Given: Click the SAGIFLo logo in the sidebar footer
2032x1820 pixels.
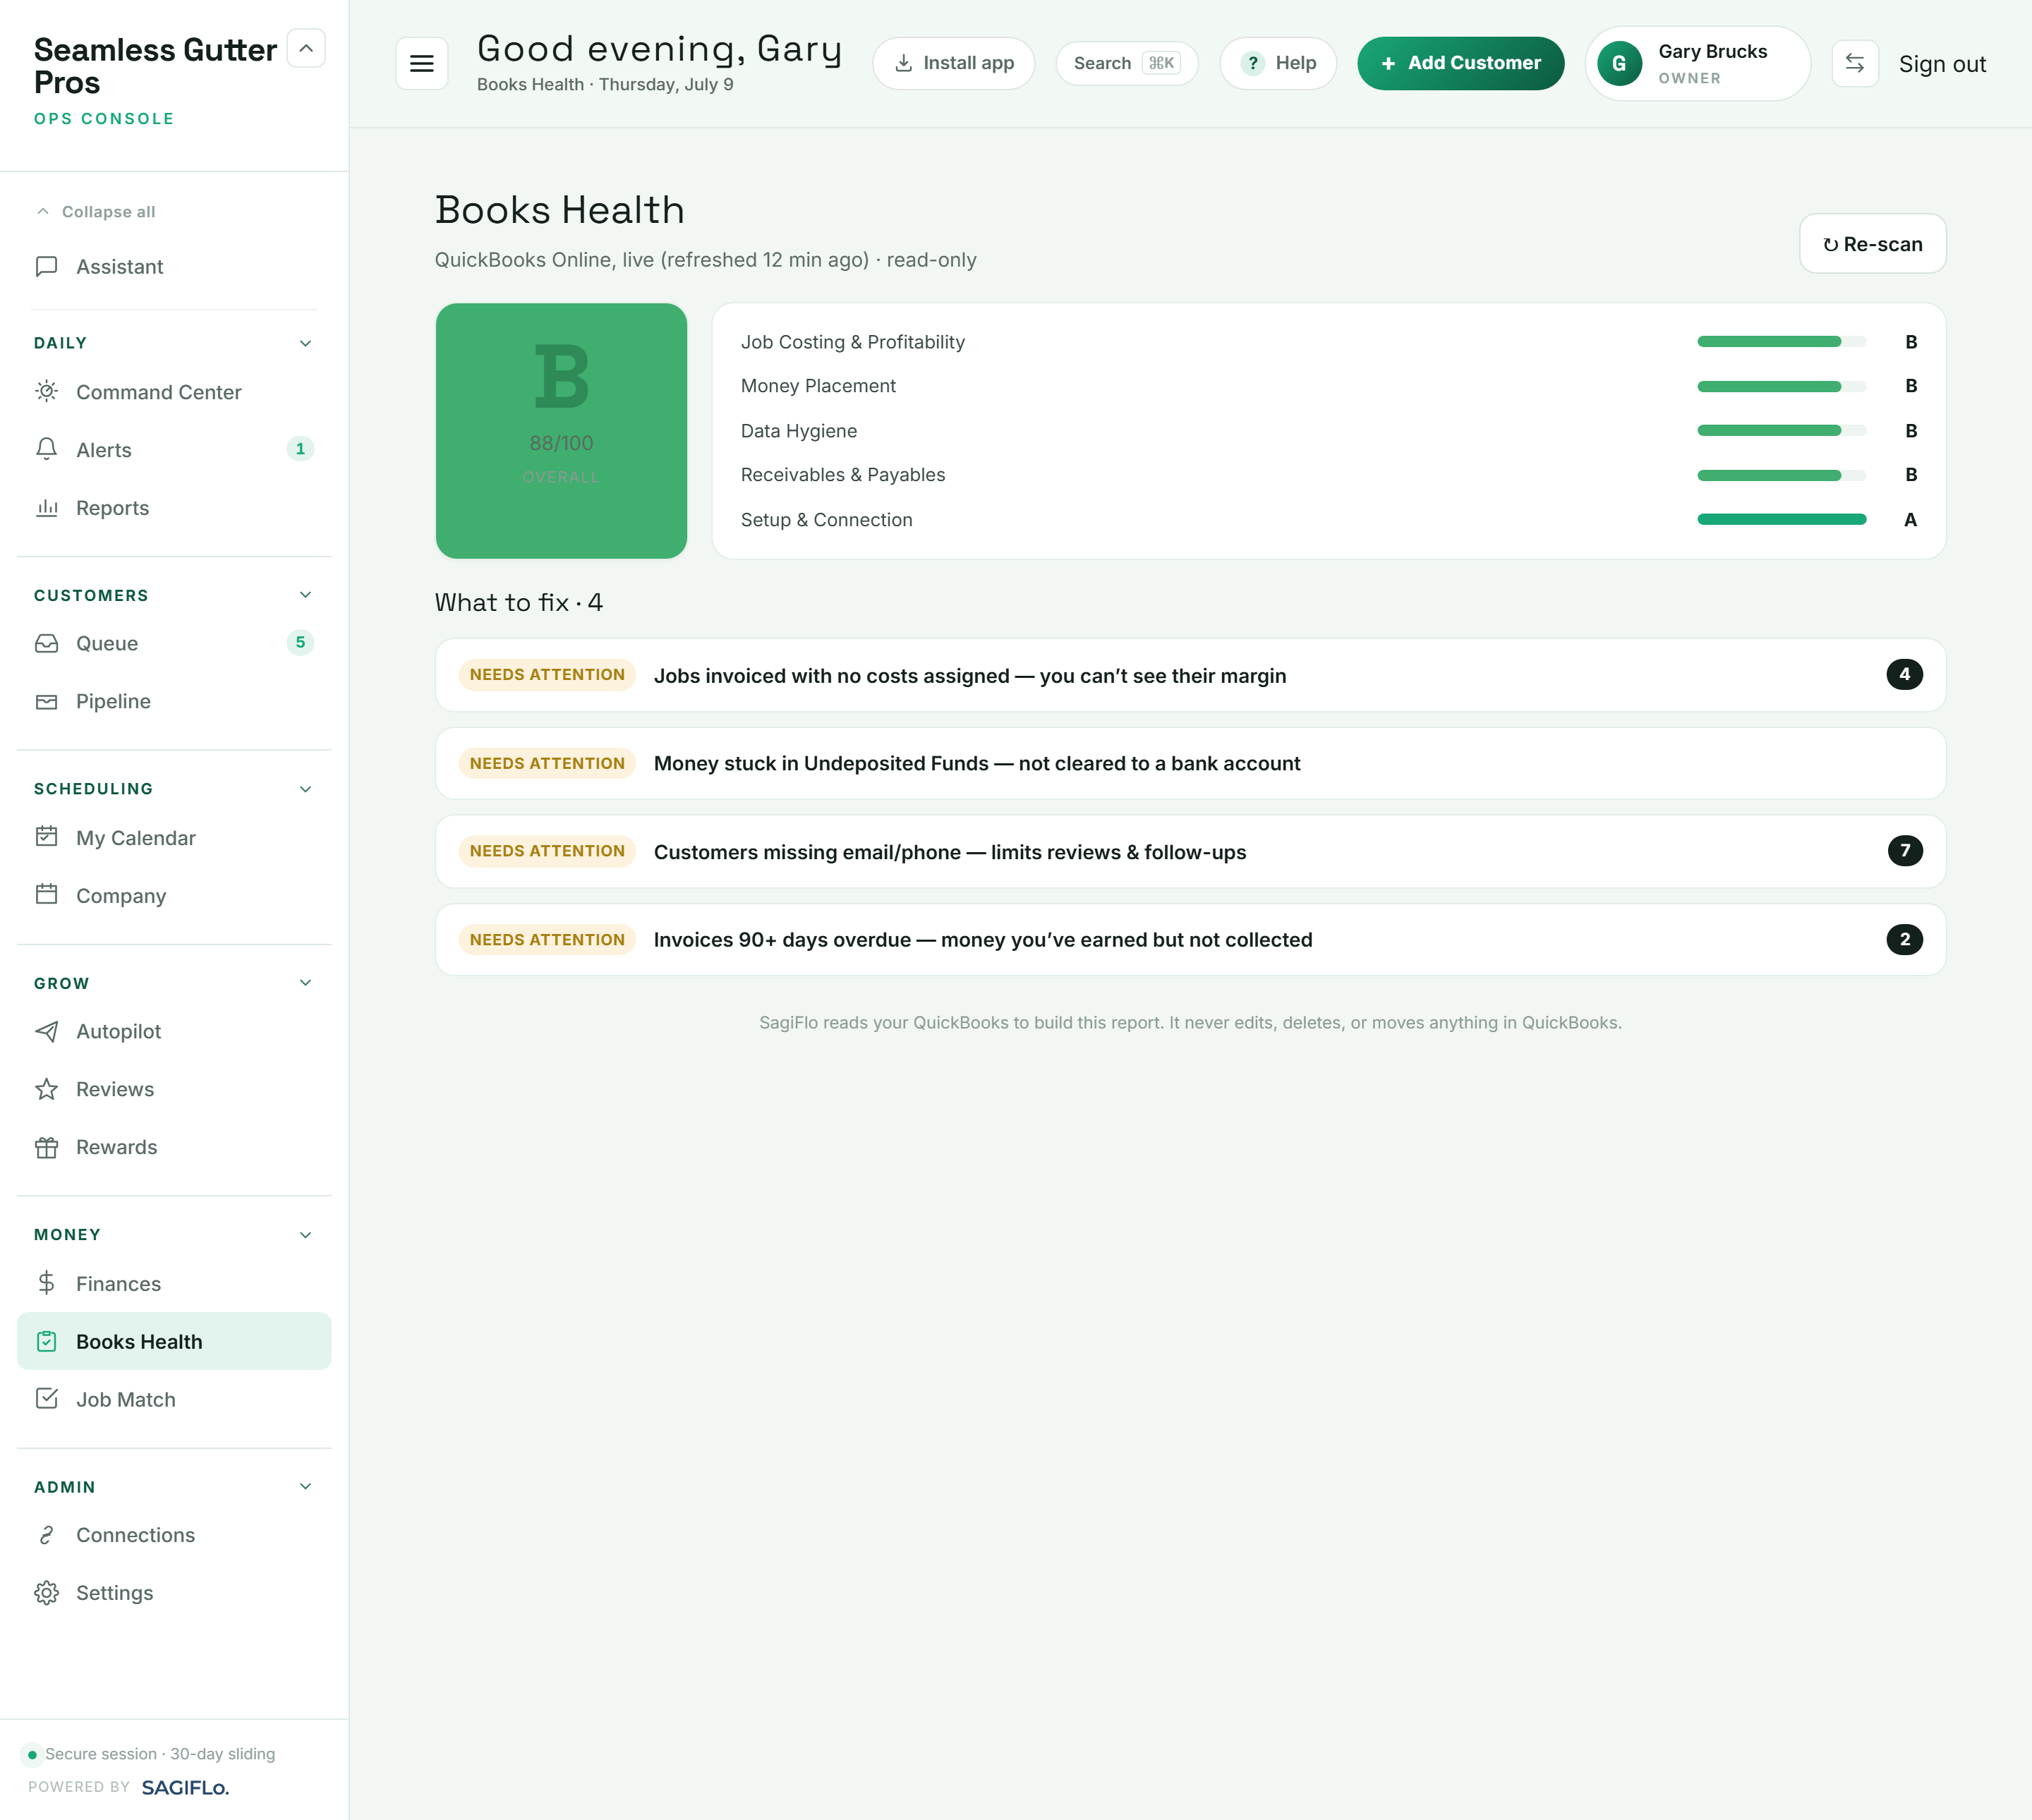Looking at the screenshot, I should click(185, 1788).
